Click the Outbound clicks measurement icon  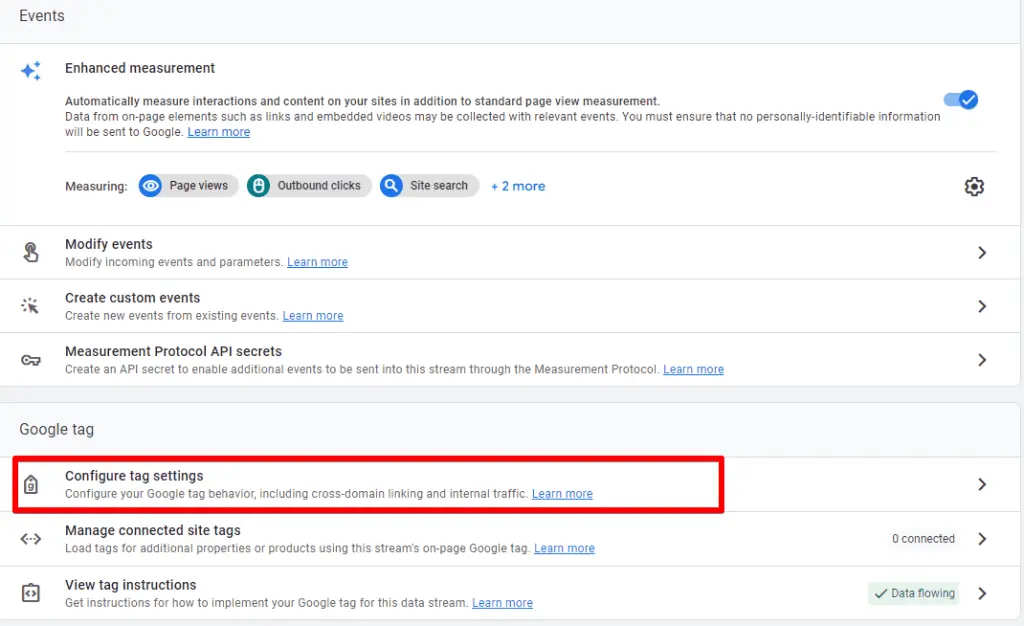pyautogui.click(x=258, y=185)
